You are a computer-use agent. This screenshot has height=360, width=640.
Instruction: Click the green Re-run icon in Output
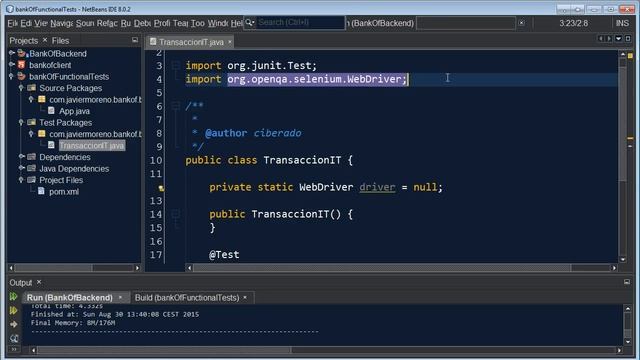13,296
